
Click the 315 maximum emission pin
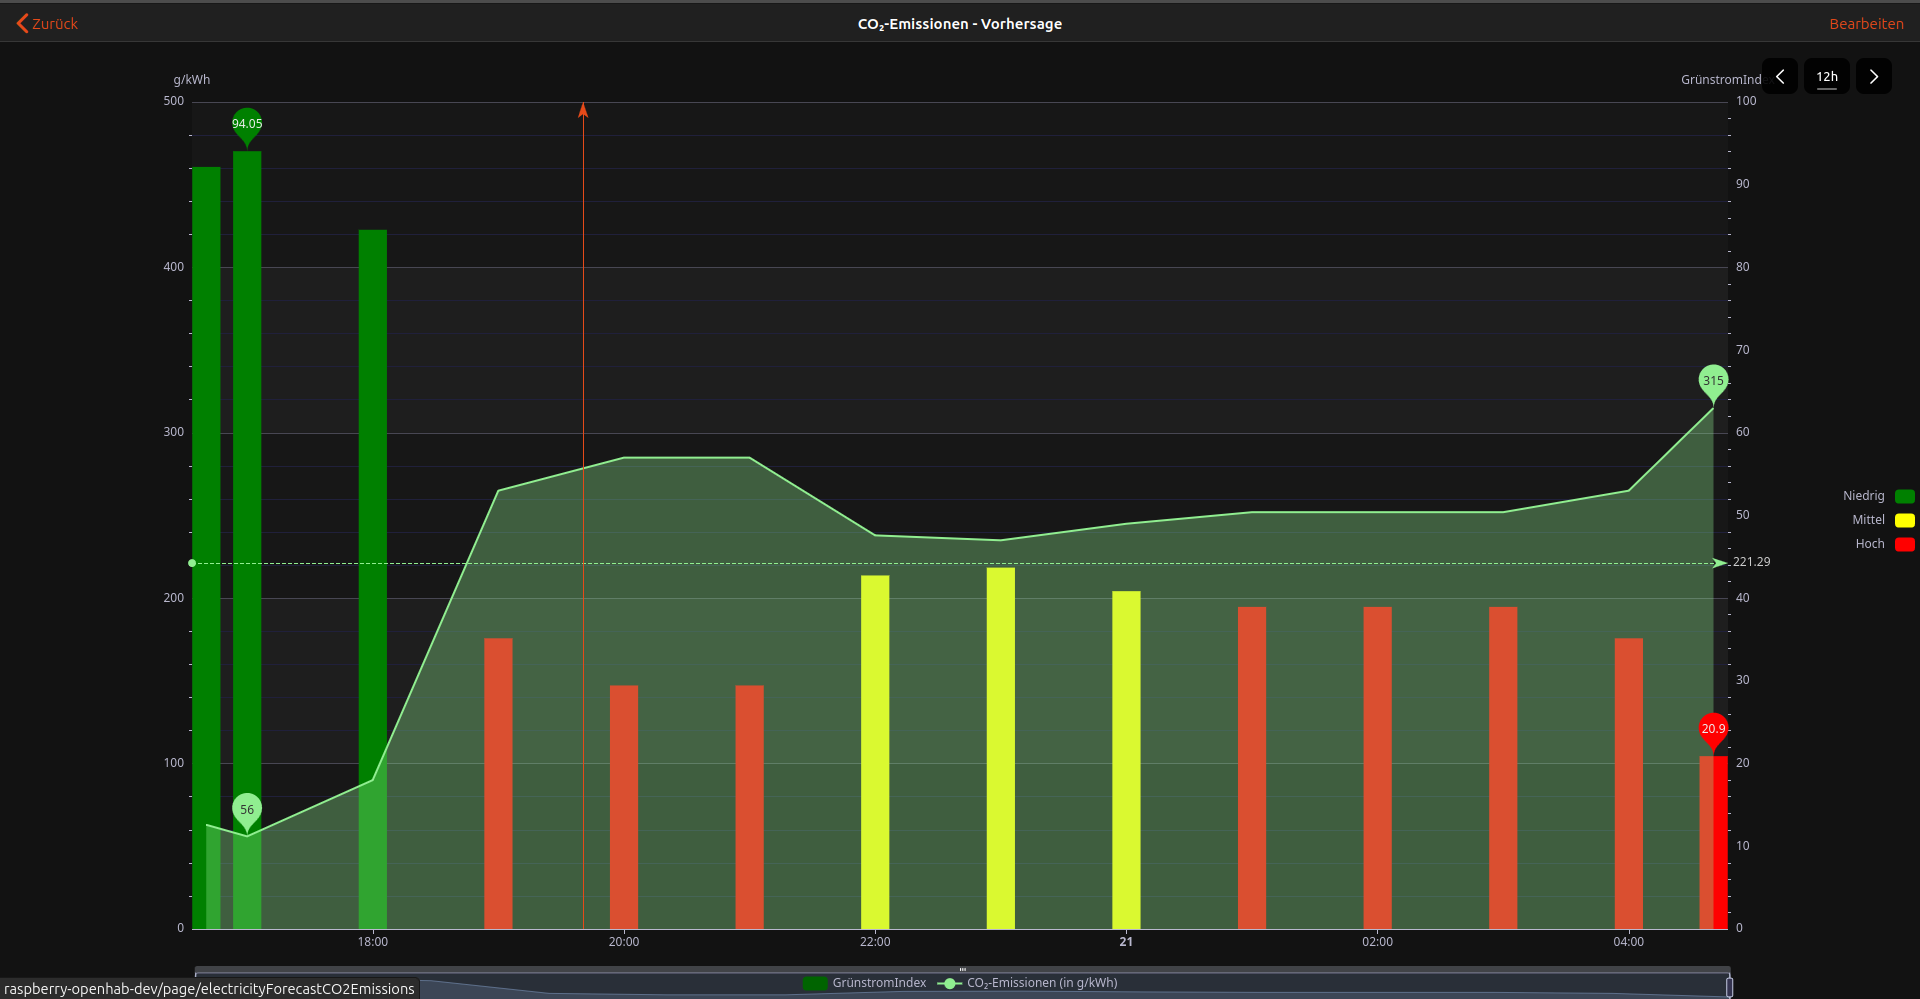coord(1713,380)
